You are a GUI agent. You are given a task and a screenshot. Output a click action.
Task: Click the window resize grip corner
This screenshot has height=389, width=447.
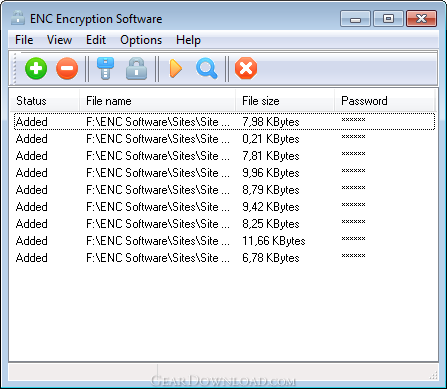[433, 376]
